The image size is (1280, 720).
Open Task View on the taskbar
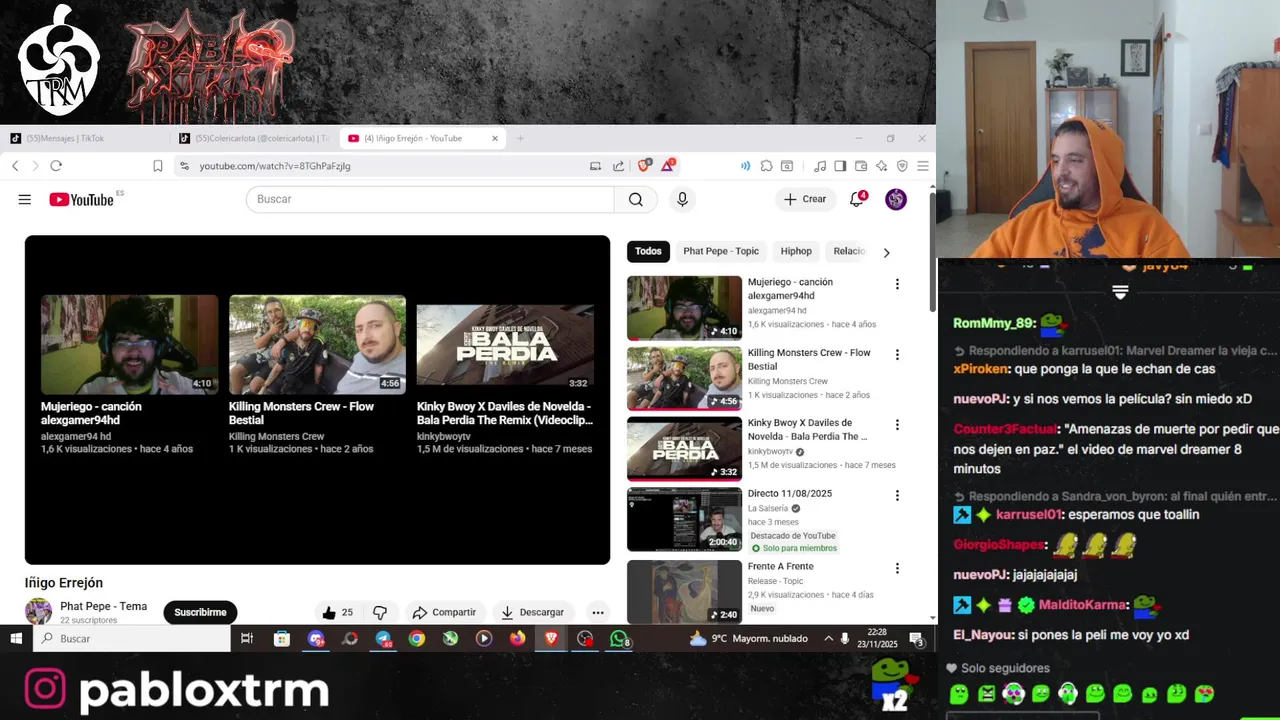click(247, 638)
